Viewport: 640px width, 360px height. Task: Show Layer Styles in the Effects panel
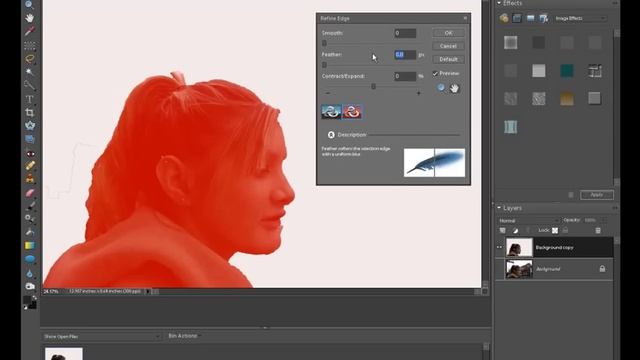tap(517, 18)
